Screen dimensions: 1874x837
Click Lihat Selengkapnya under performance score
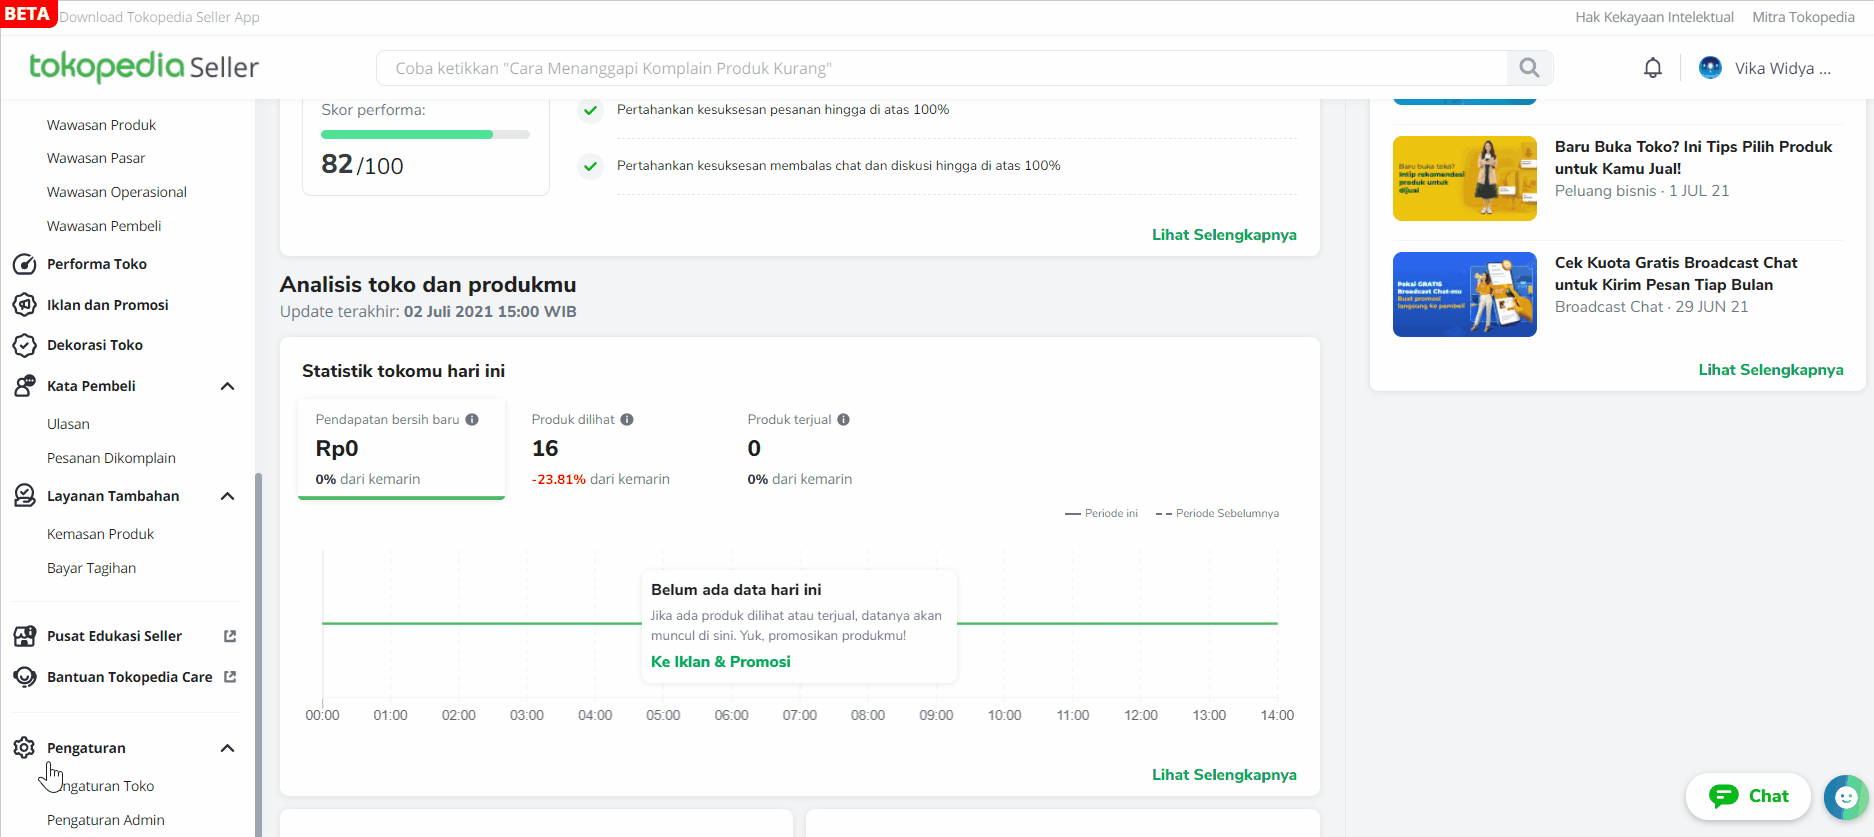point(1224,235)
